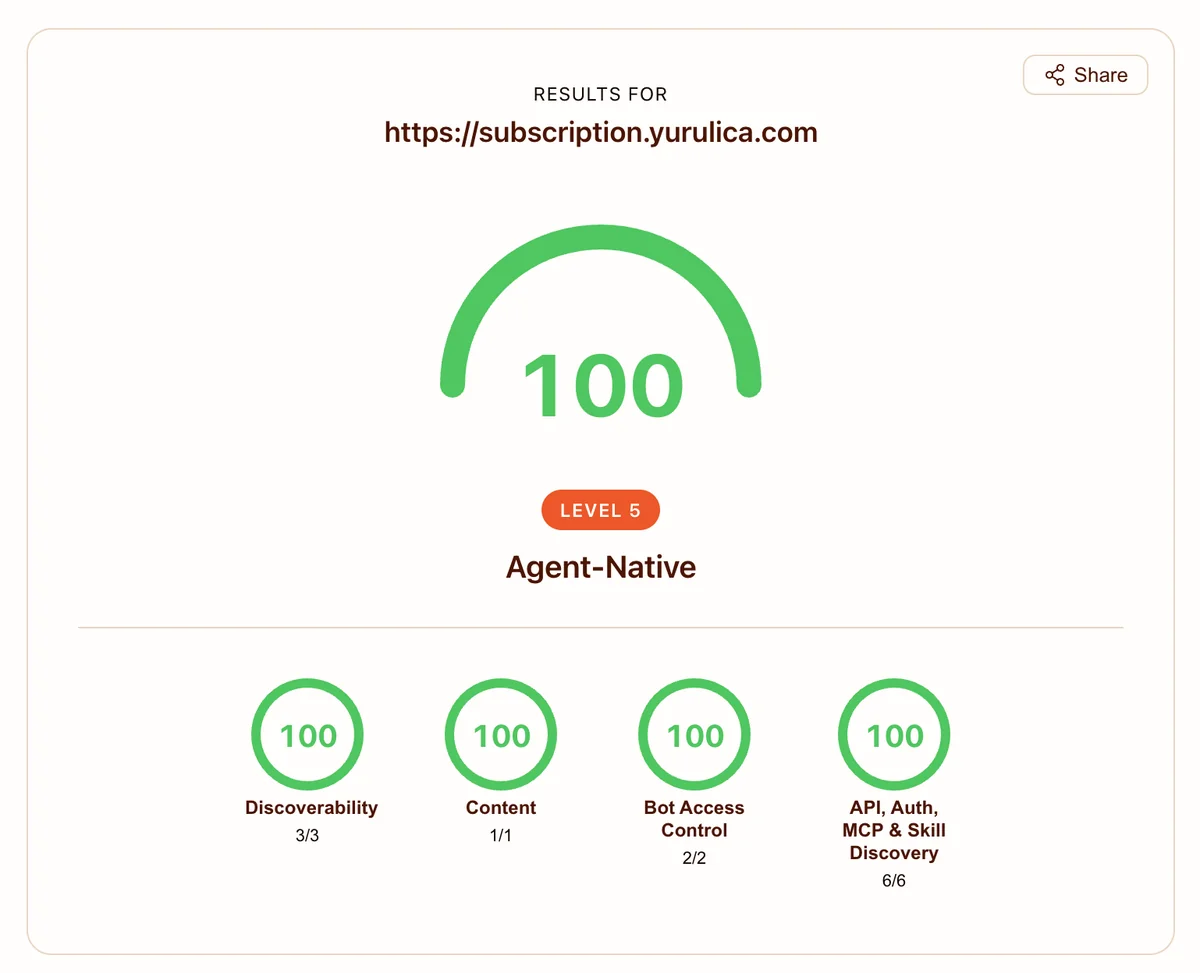The height and width of the screenshot is (973, 1200).
Task: Click the Bot Access Control label
Action: [694, 819]
